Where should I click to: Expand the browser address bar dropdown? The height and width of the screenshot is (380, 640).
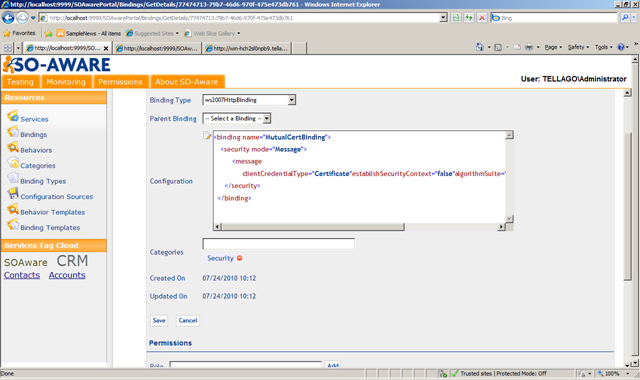(443, 18)
